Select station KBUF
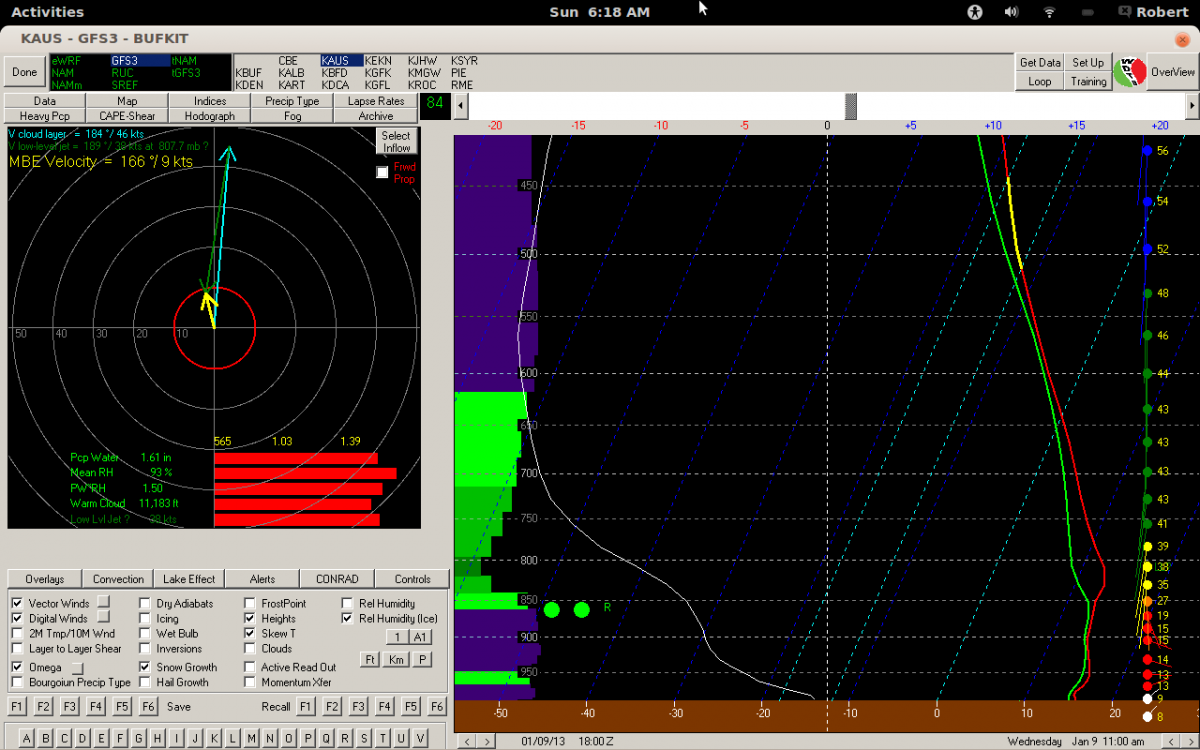Screen dimensions: 1200x750 (x=249, y=73)
